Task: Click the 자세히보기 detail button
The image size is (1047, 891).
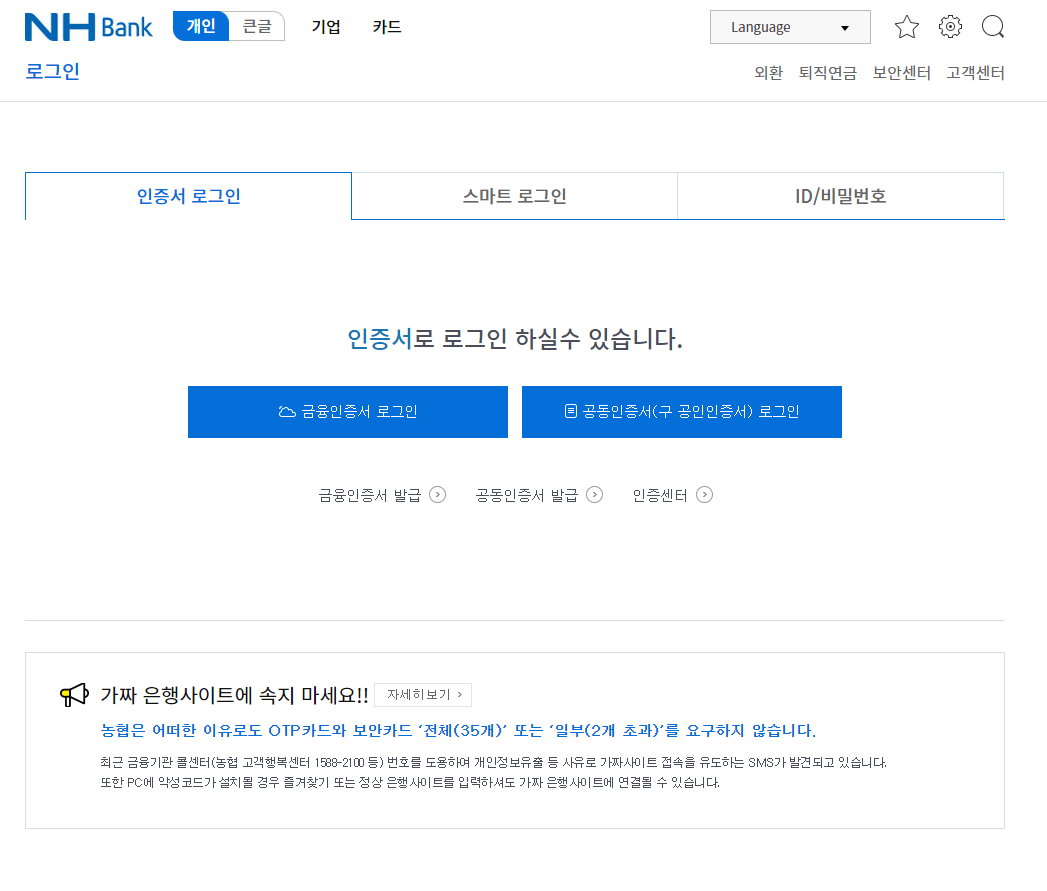Action: (x=421, y=694)
